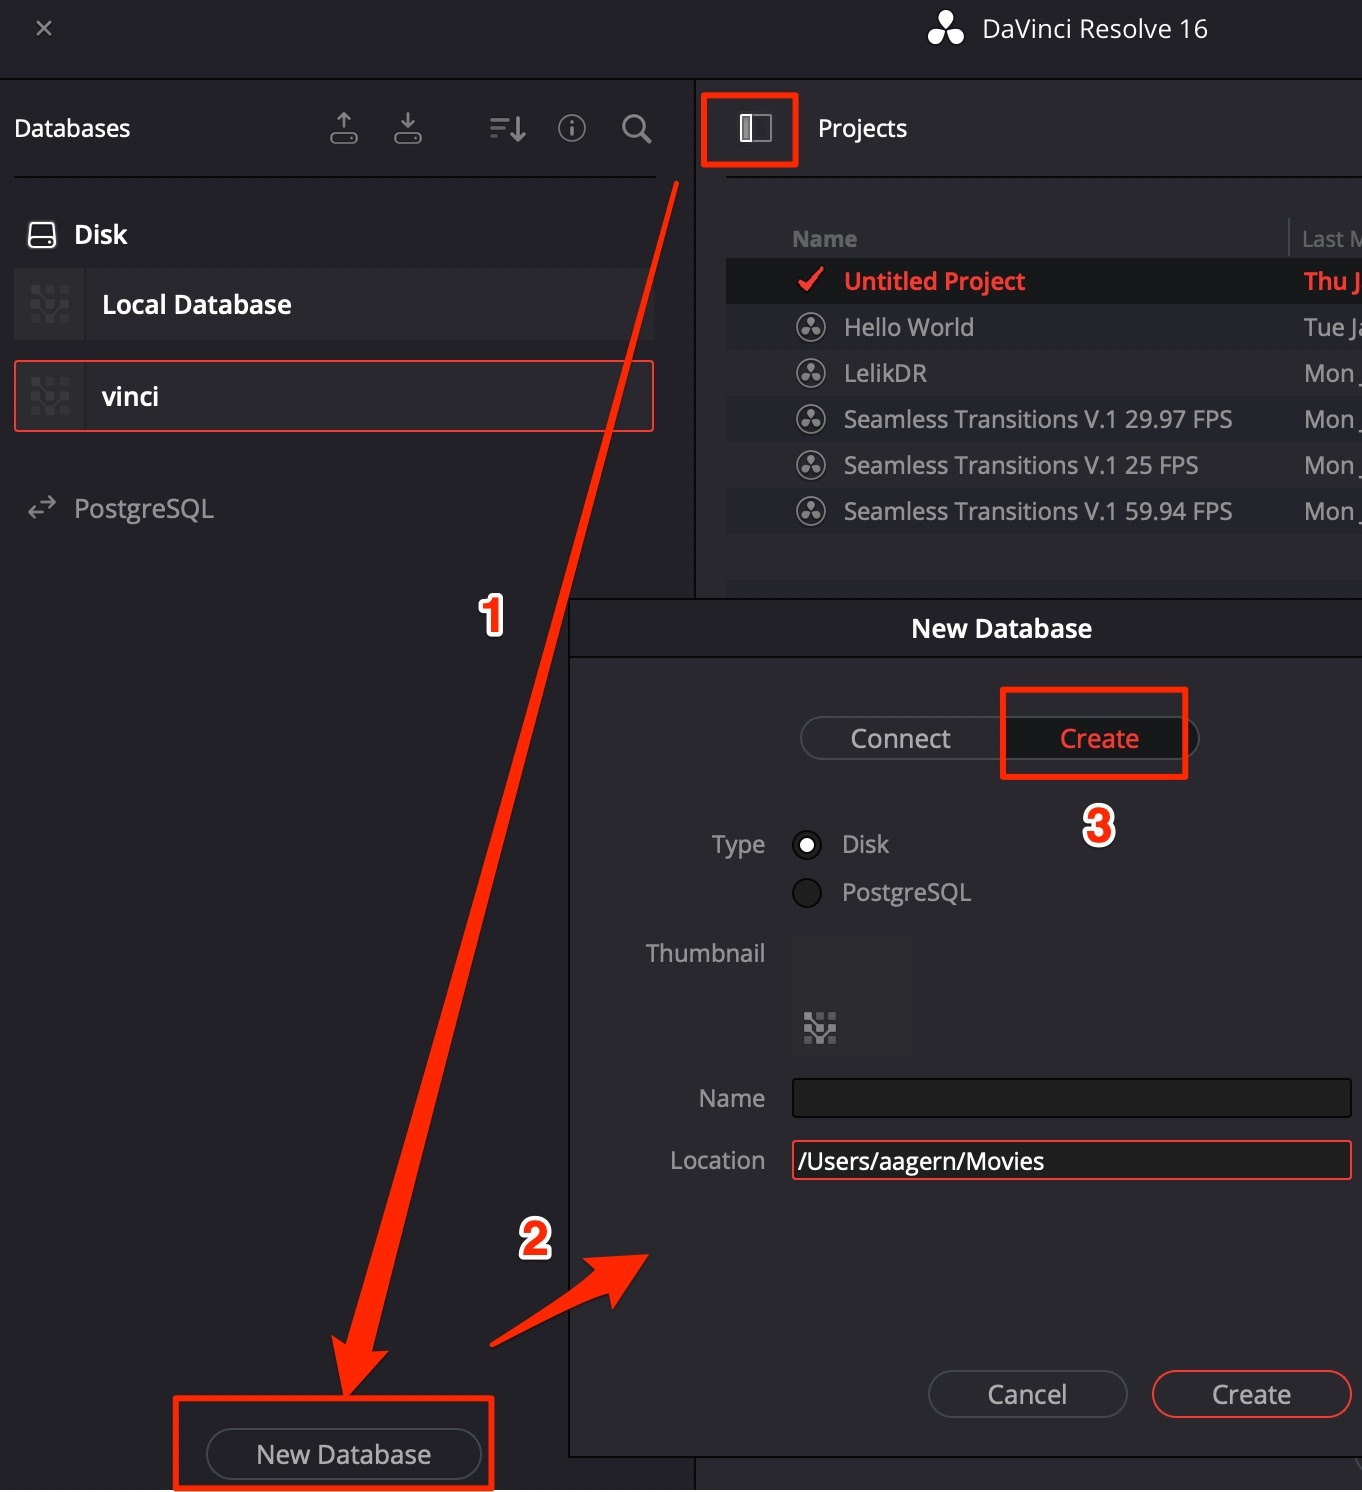Click the Cancel button in New Database dialog
1362x1492 pixels.
[1027, 1394]
